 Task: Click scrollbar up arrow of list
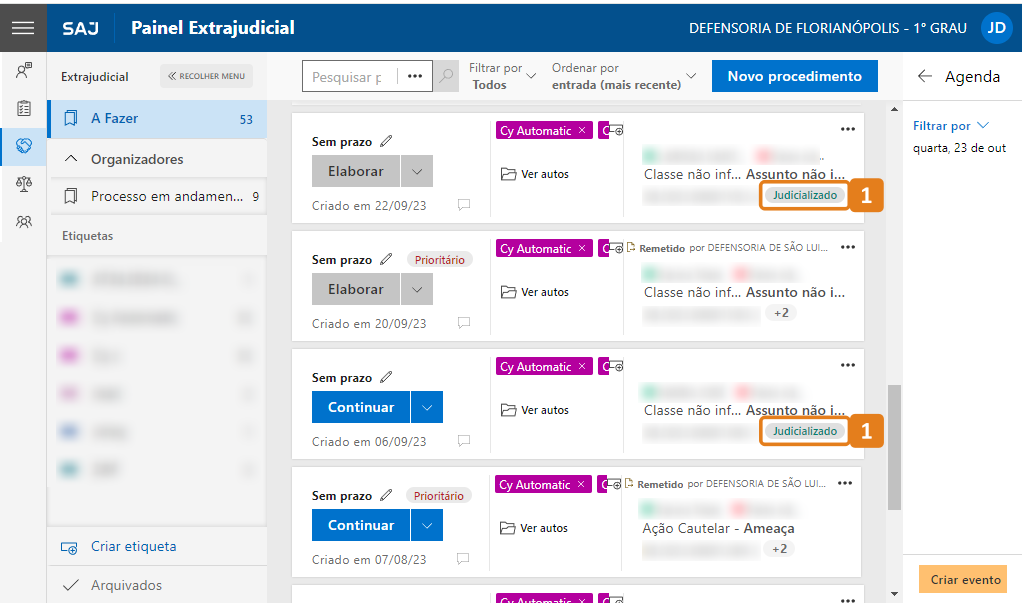(894, 109)
